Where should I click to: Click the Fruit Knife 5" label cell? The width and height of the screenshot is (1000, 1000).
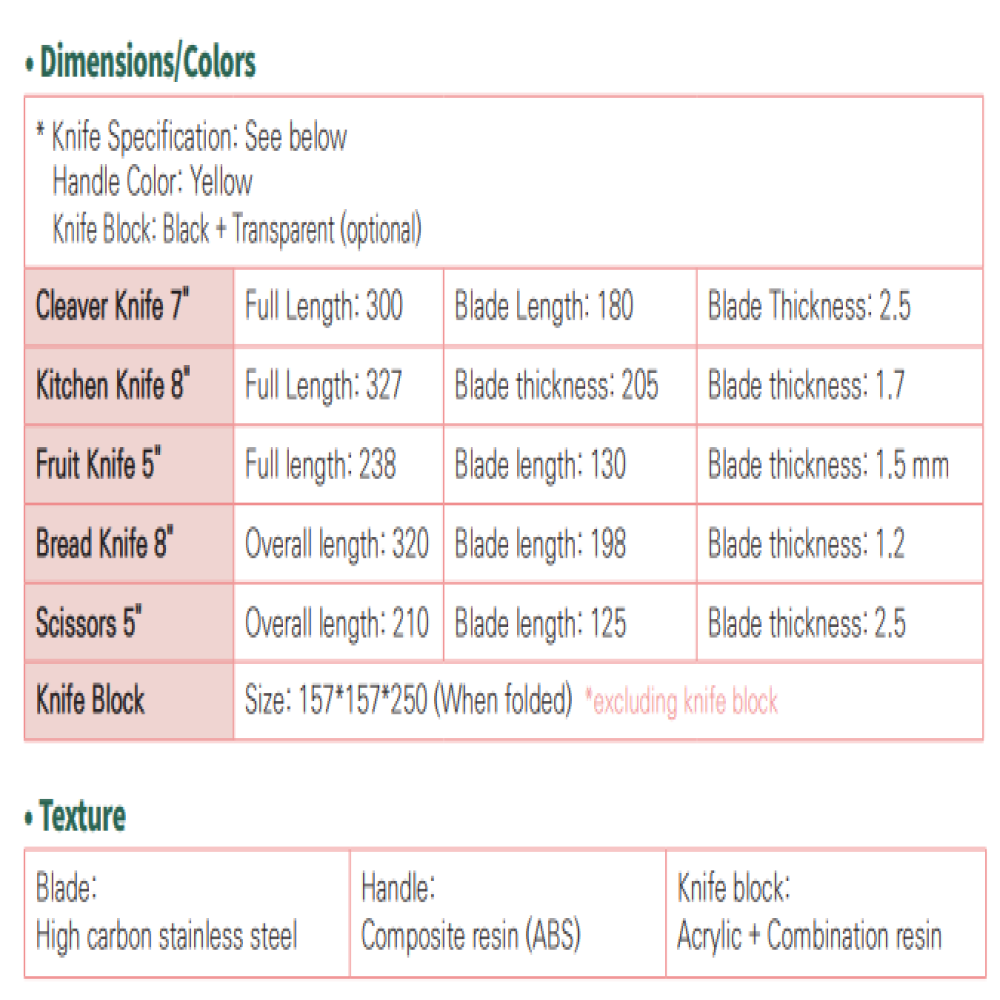99,464
